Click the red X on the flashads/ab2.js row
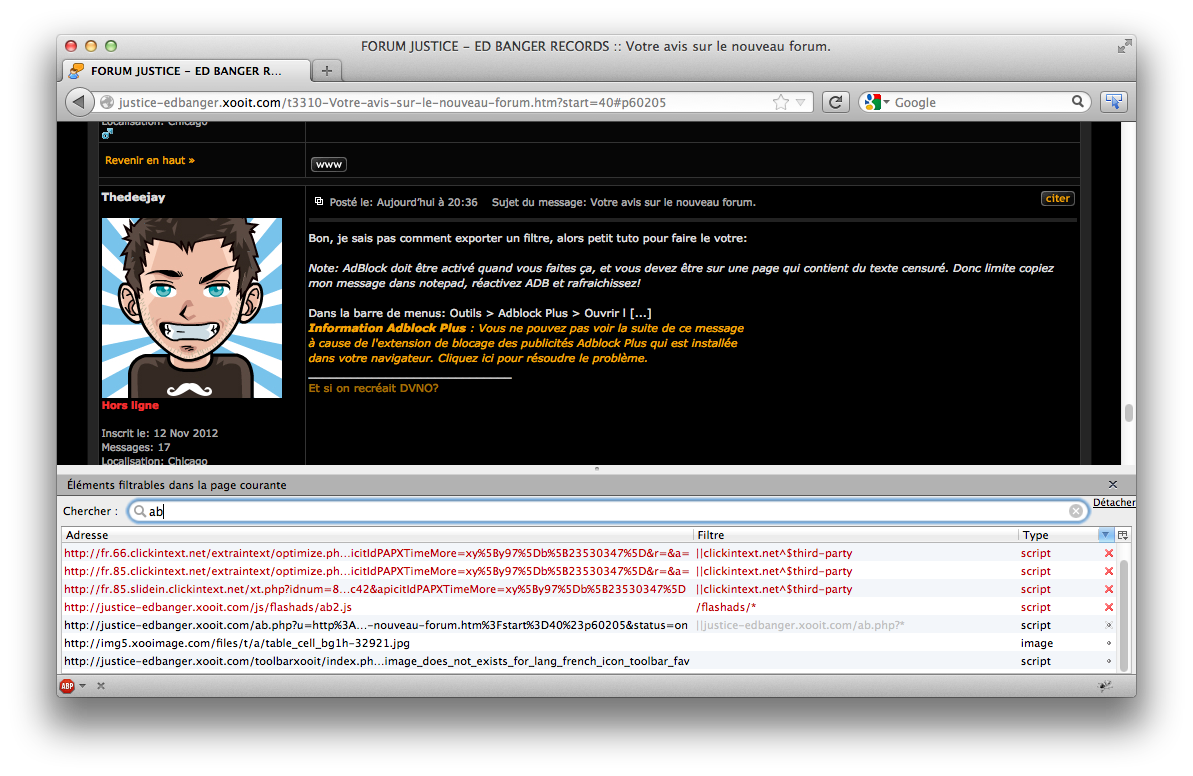 pos(1109,607)
